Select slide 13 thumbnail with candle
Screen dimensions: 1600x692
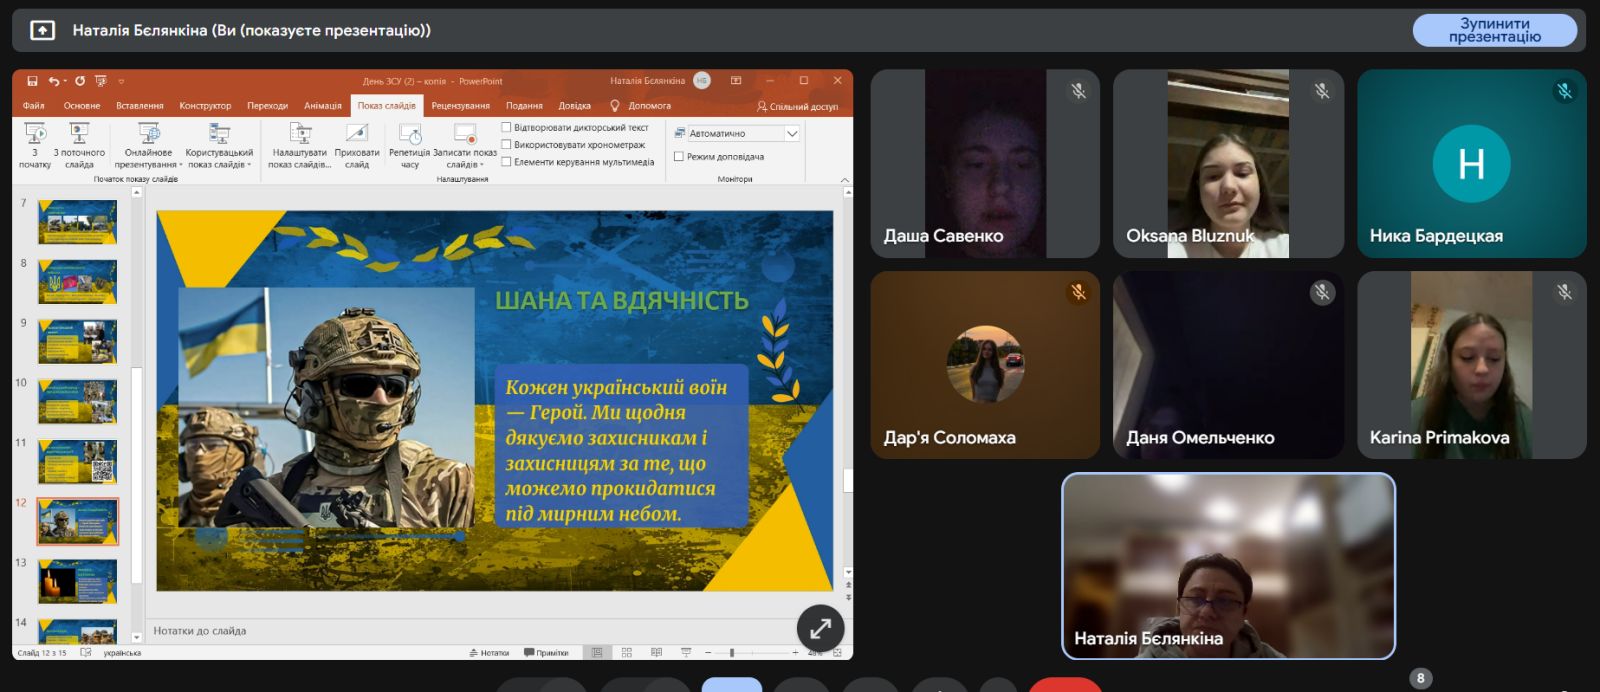click(78, 581)
